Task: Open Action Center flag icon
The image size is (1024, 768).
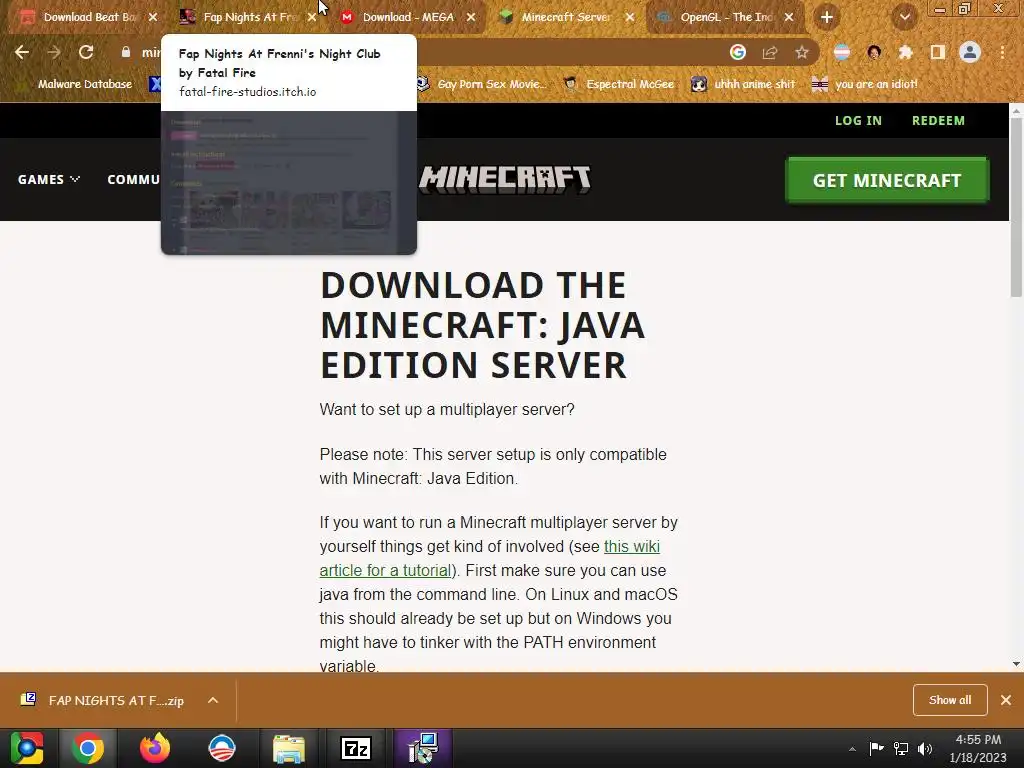Action: point(876,748)
